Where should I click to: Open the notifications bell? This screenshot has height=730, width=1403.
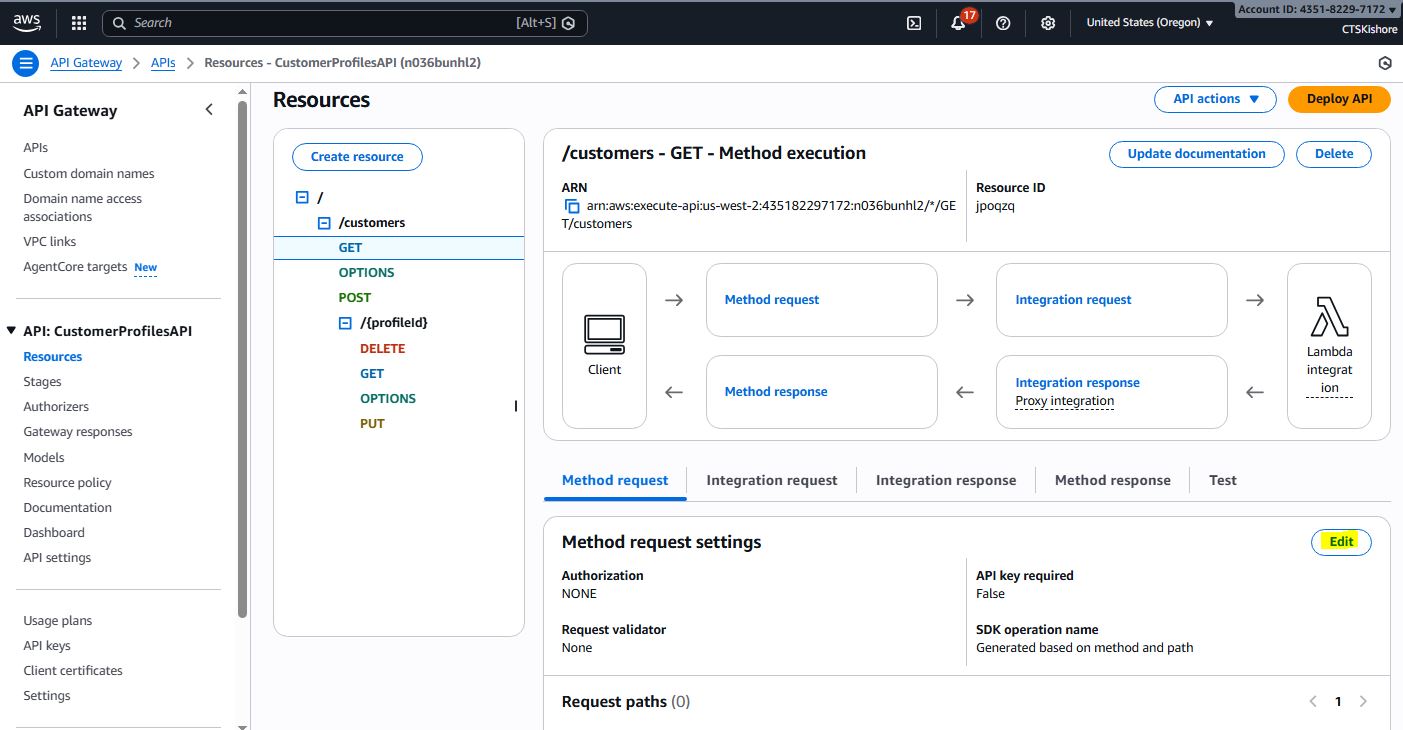(x=958, y=23)
